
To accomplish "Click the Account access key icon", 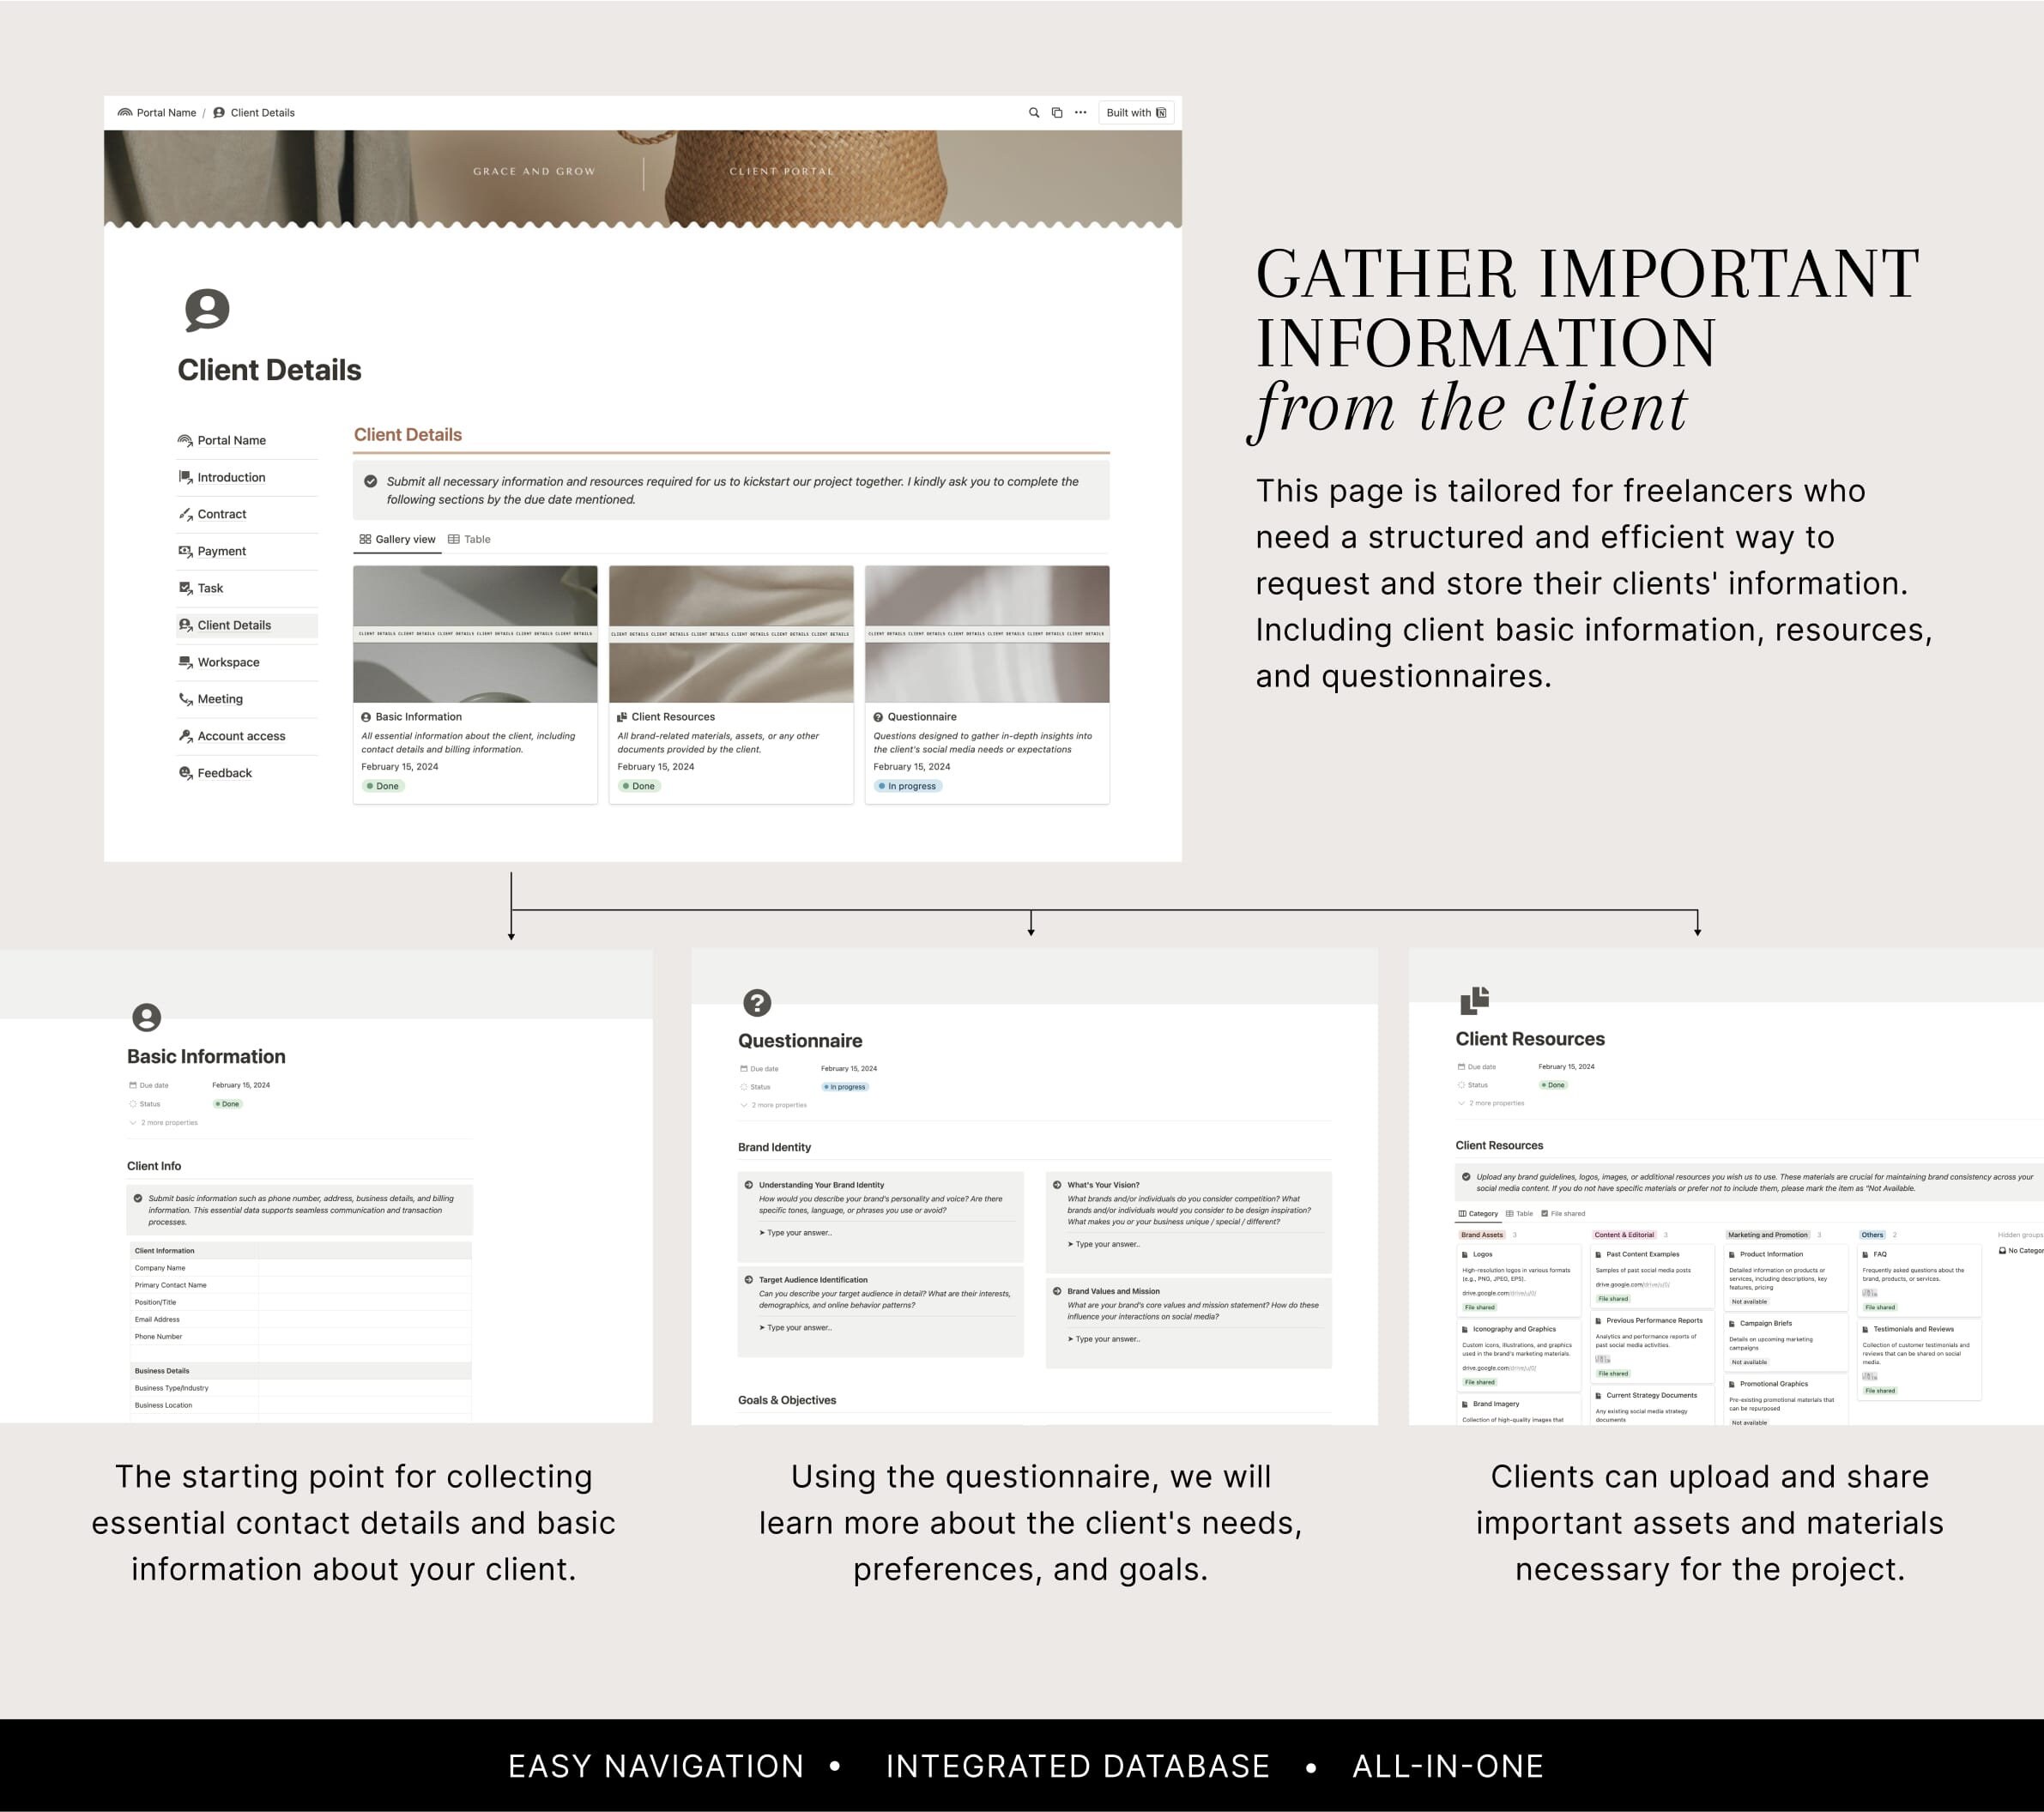I will (x=185, y=736).
